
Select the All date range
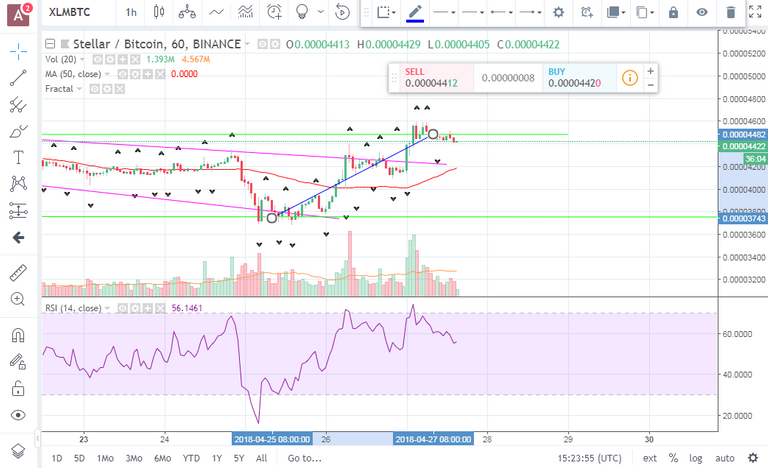click(262, 458)
